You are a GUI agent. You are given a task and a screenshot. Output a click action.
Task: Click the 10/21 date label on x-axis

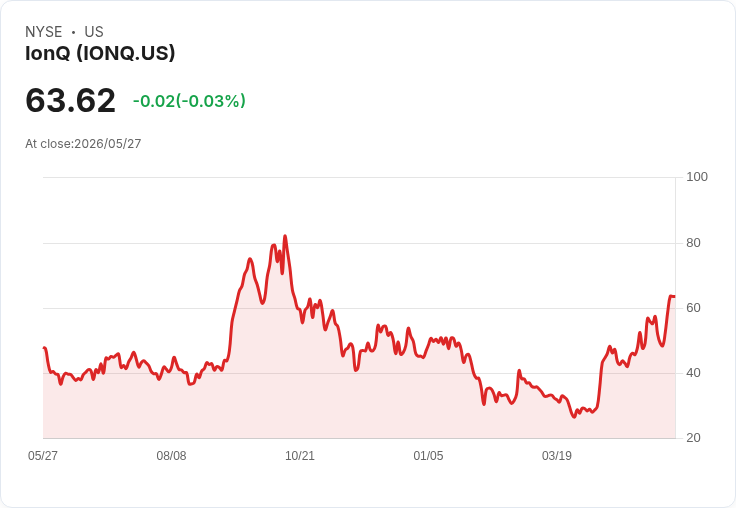point(300,455)
